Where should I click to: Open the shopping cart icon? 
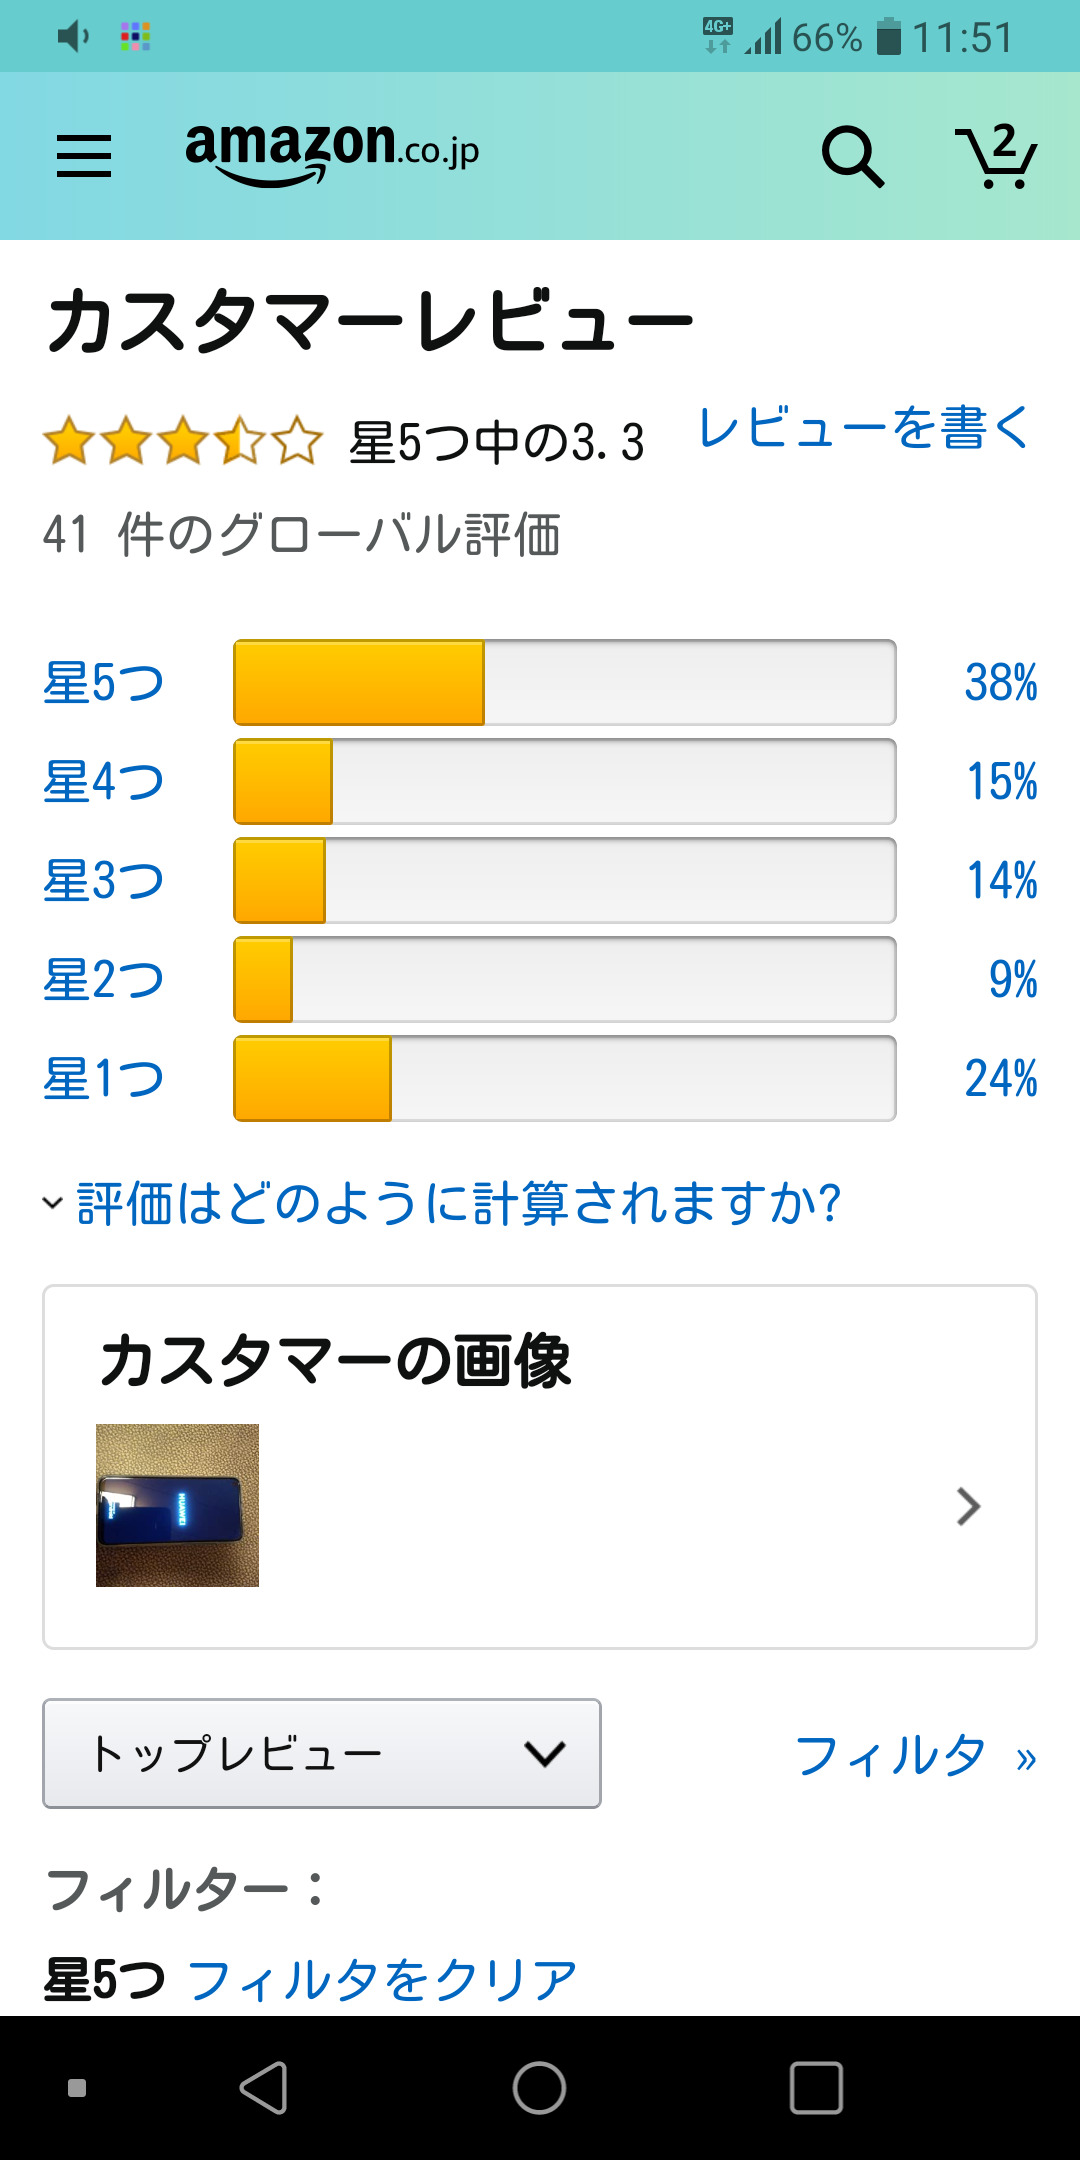pos(996,157)
